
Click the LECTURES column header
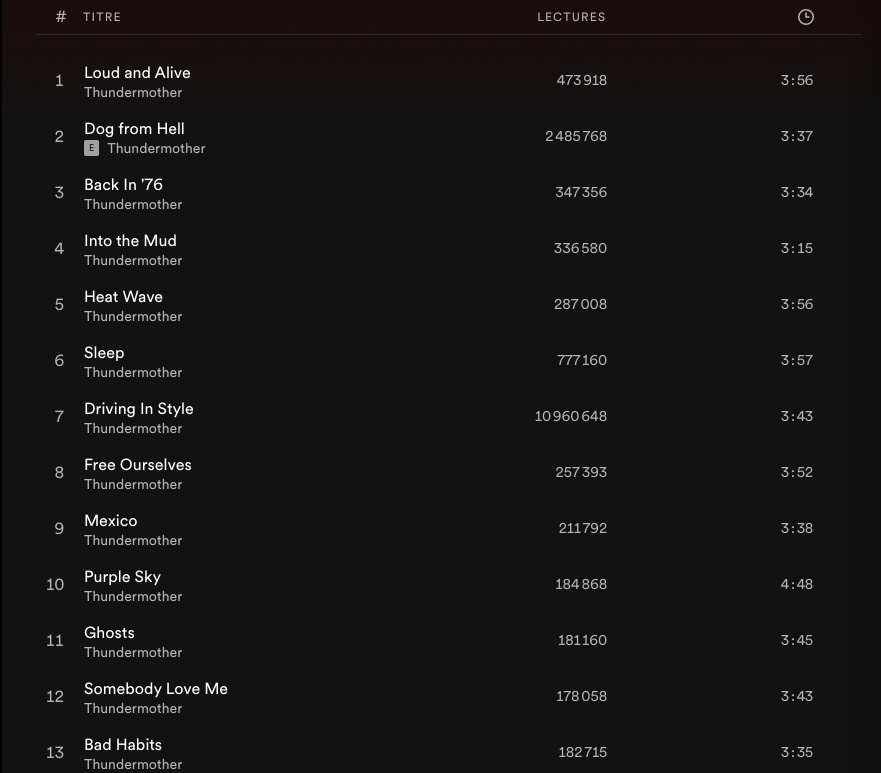pos(571,17)
